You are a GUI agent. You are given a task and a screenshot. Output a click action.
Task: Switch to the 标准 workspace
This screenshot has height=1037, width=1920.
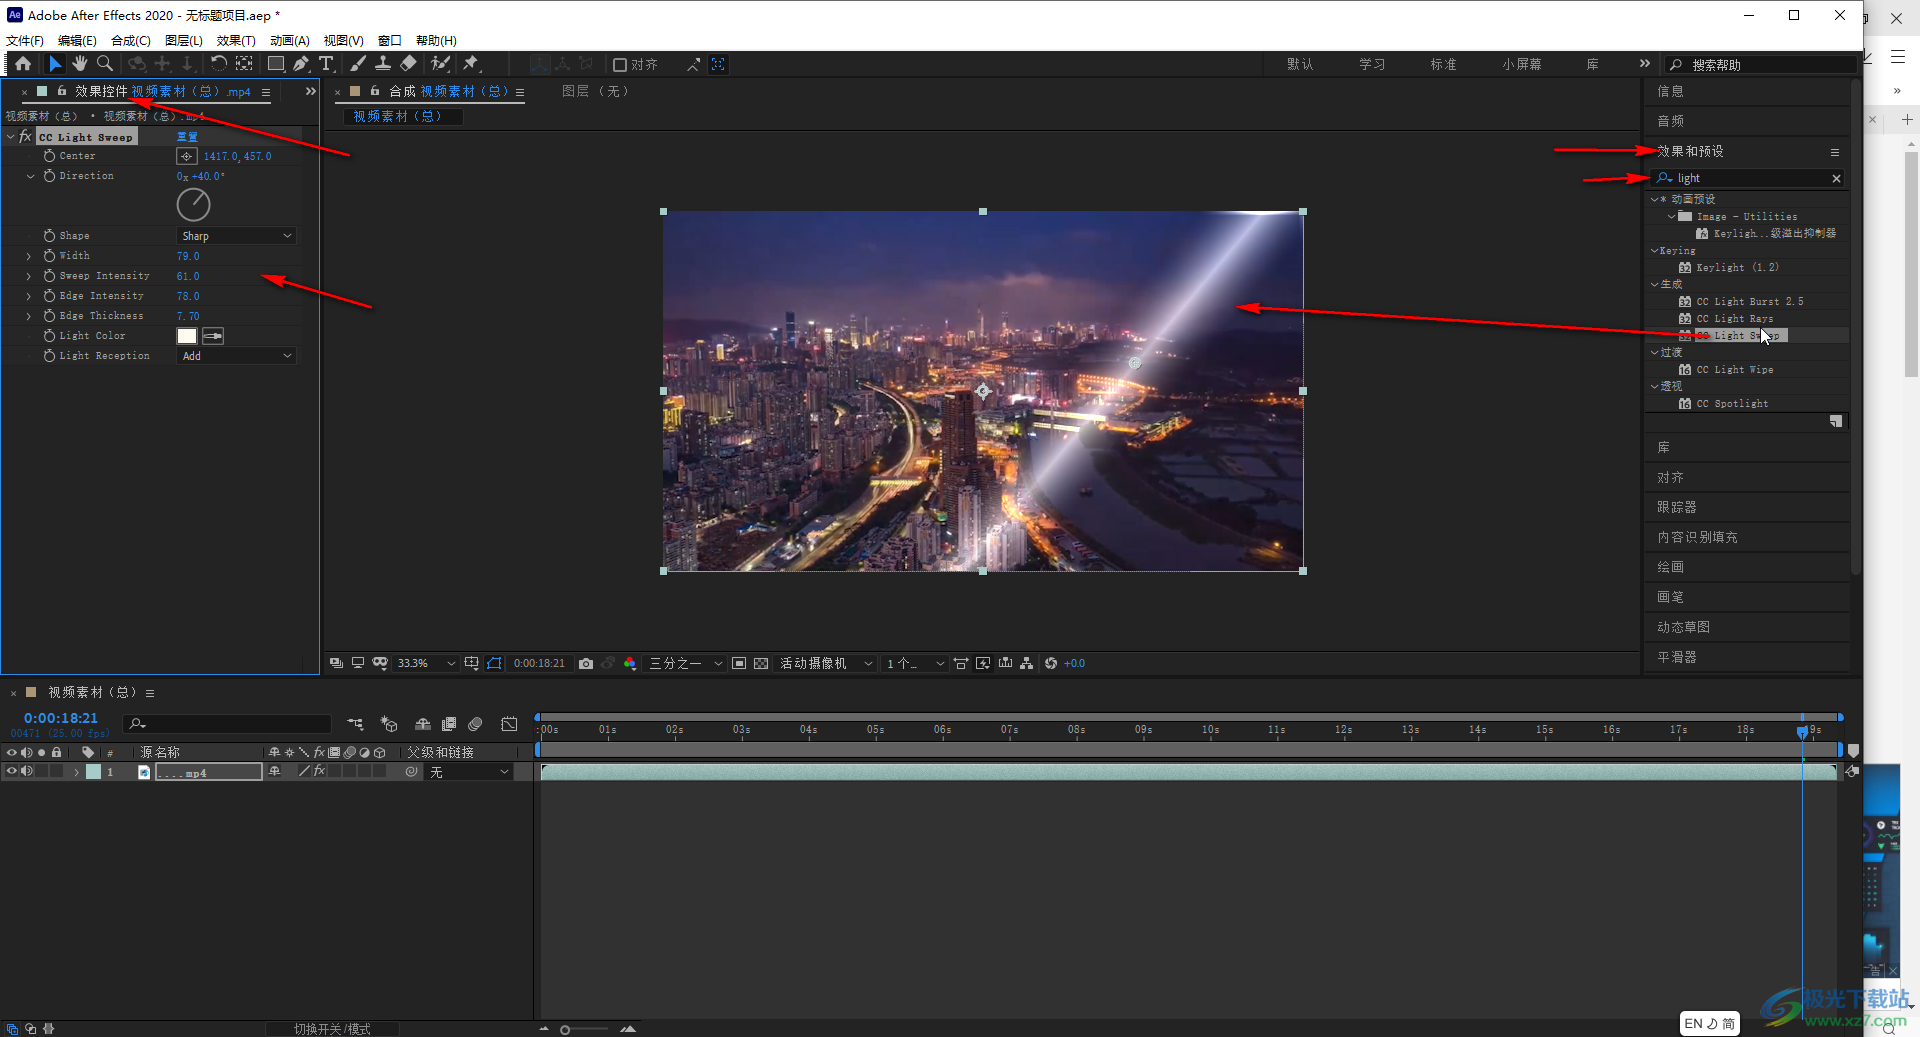(x=1443, y=64)
